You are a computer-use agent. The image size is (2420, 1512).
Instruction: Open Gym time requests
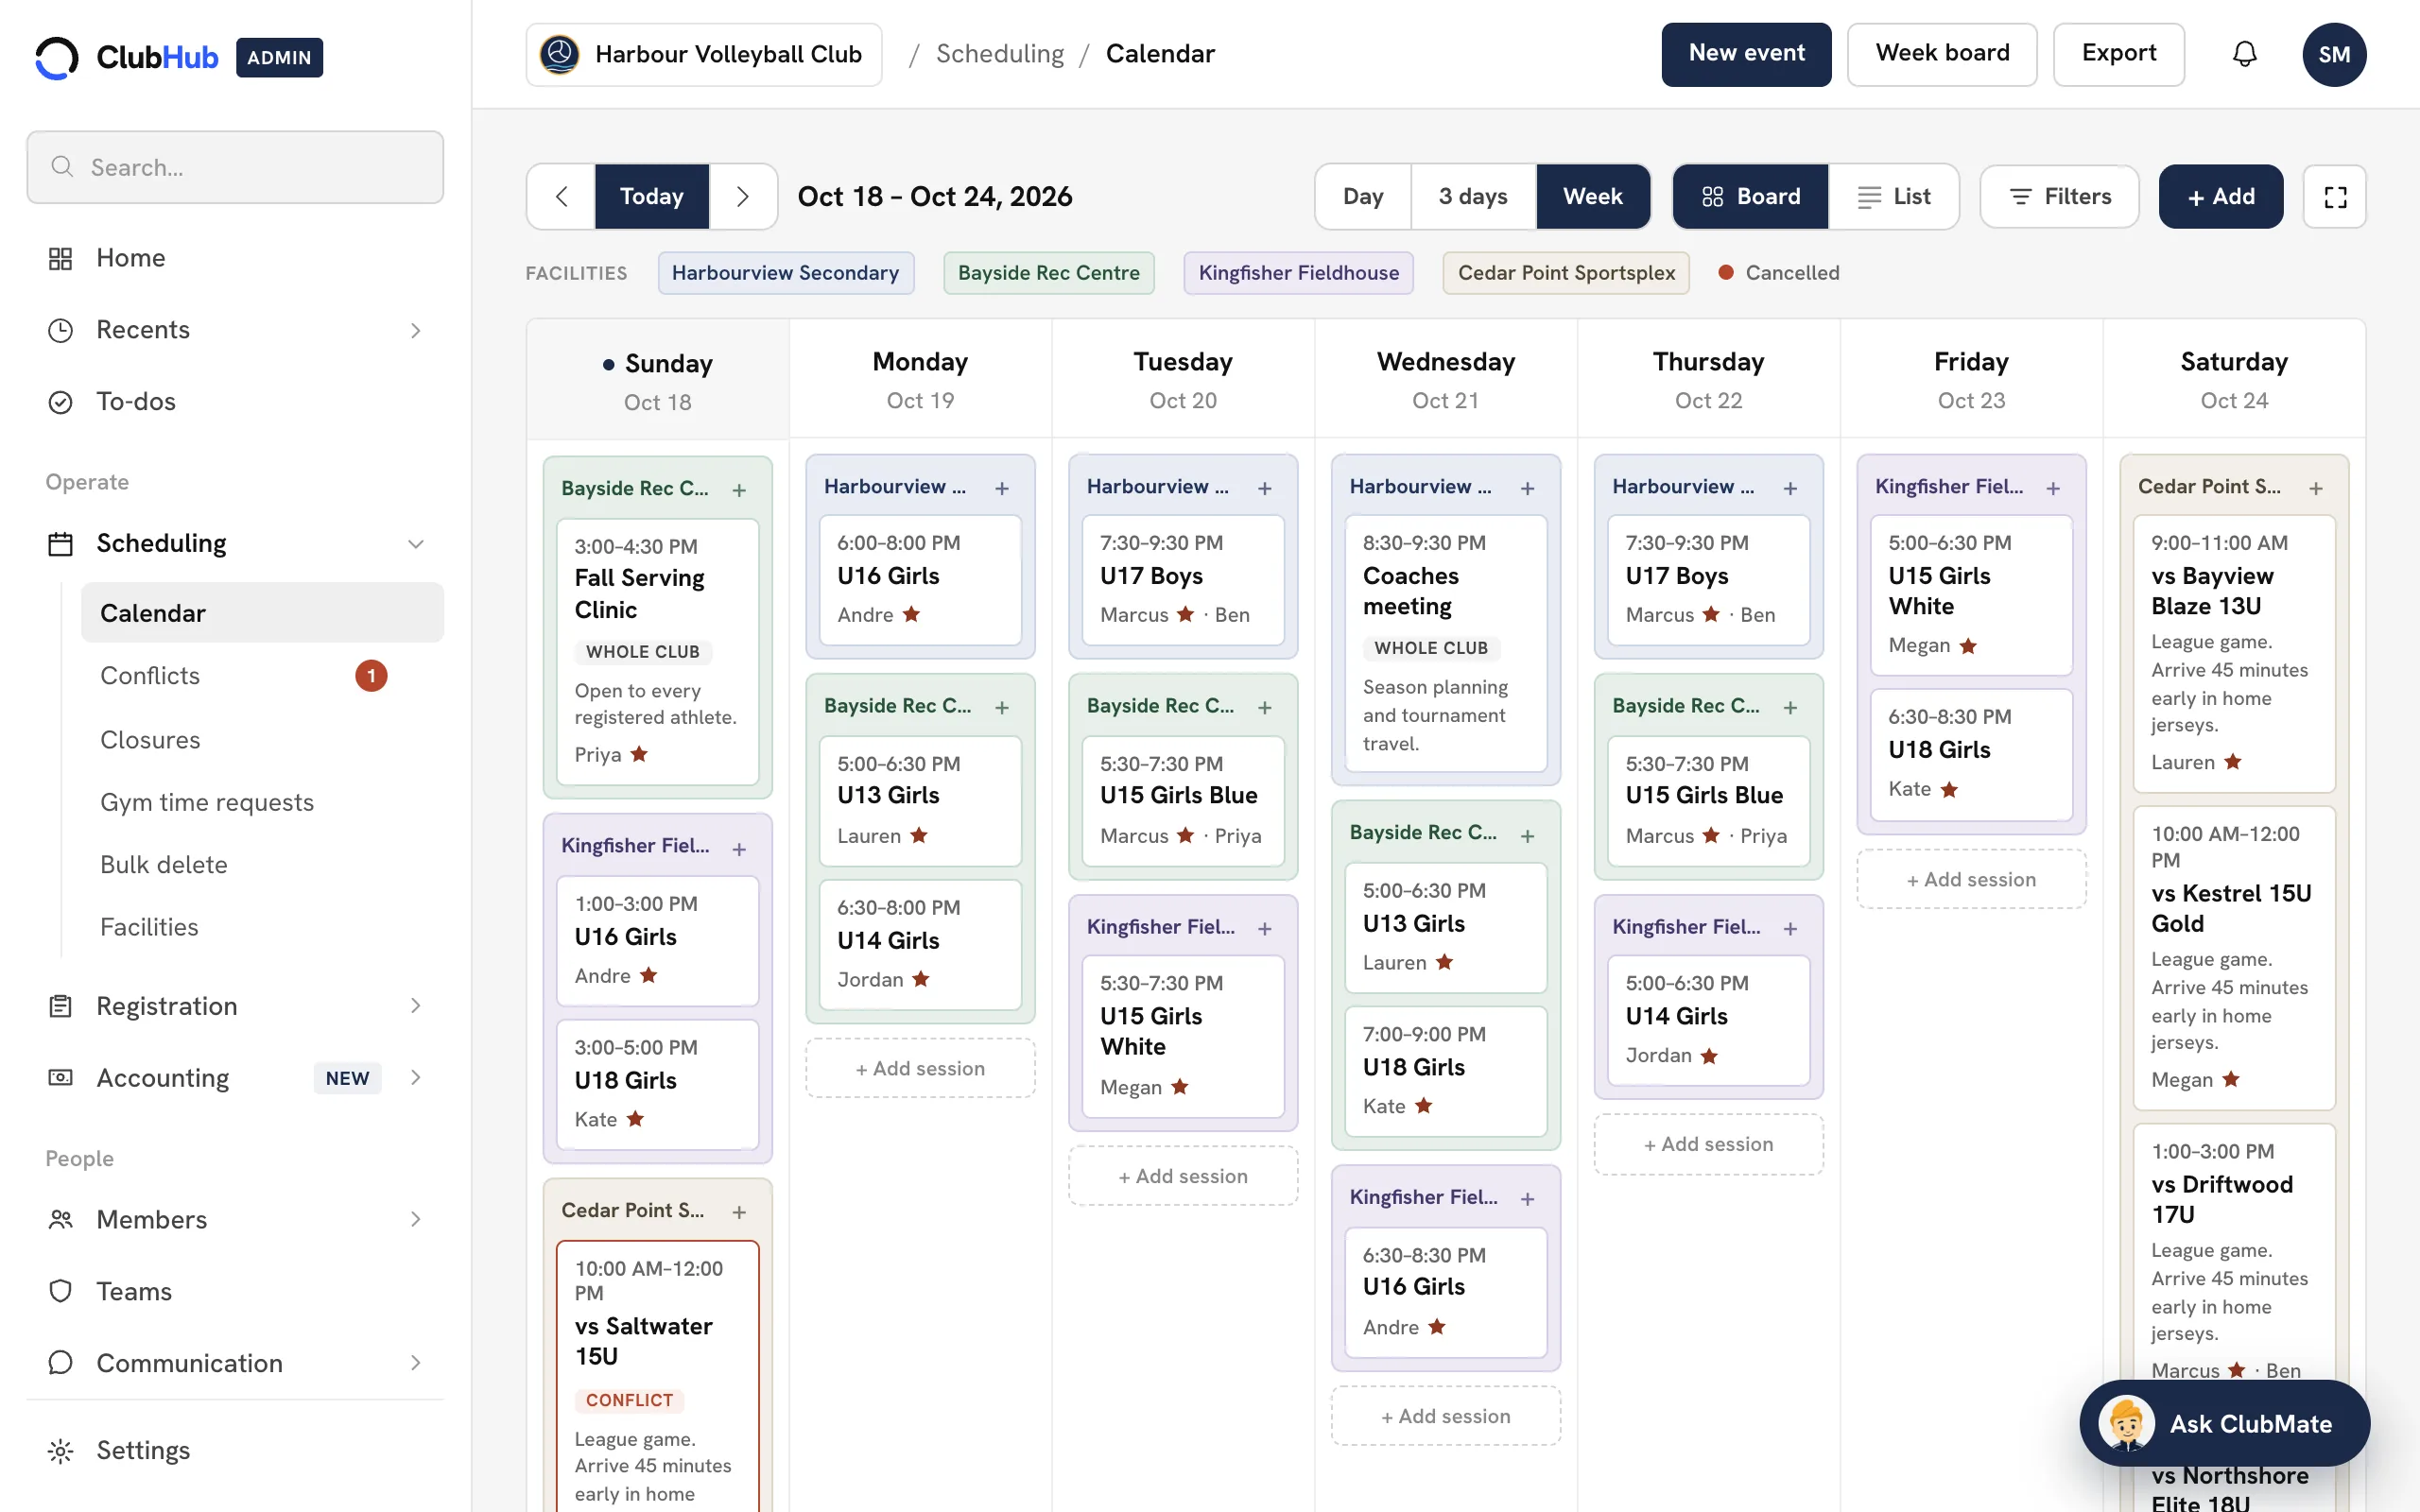pos(262,803)
